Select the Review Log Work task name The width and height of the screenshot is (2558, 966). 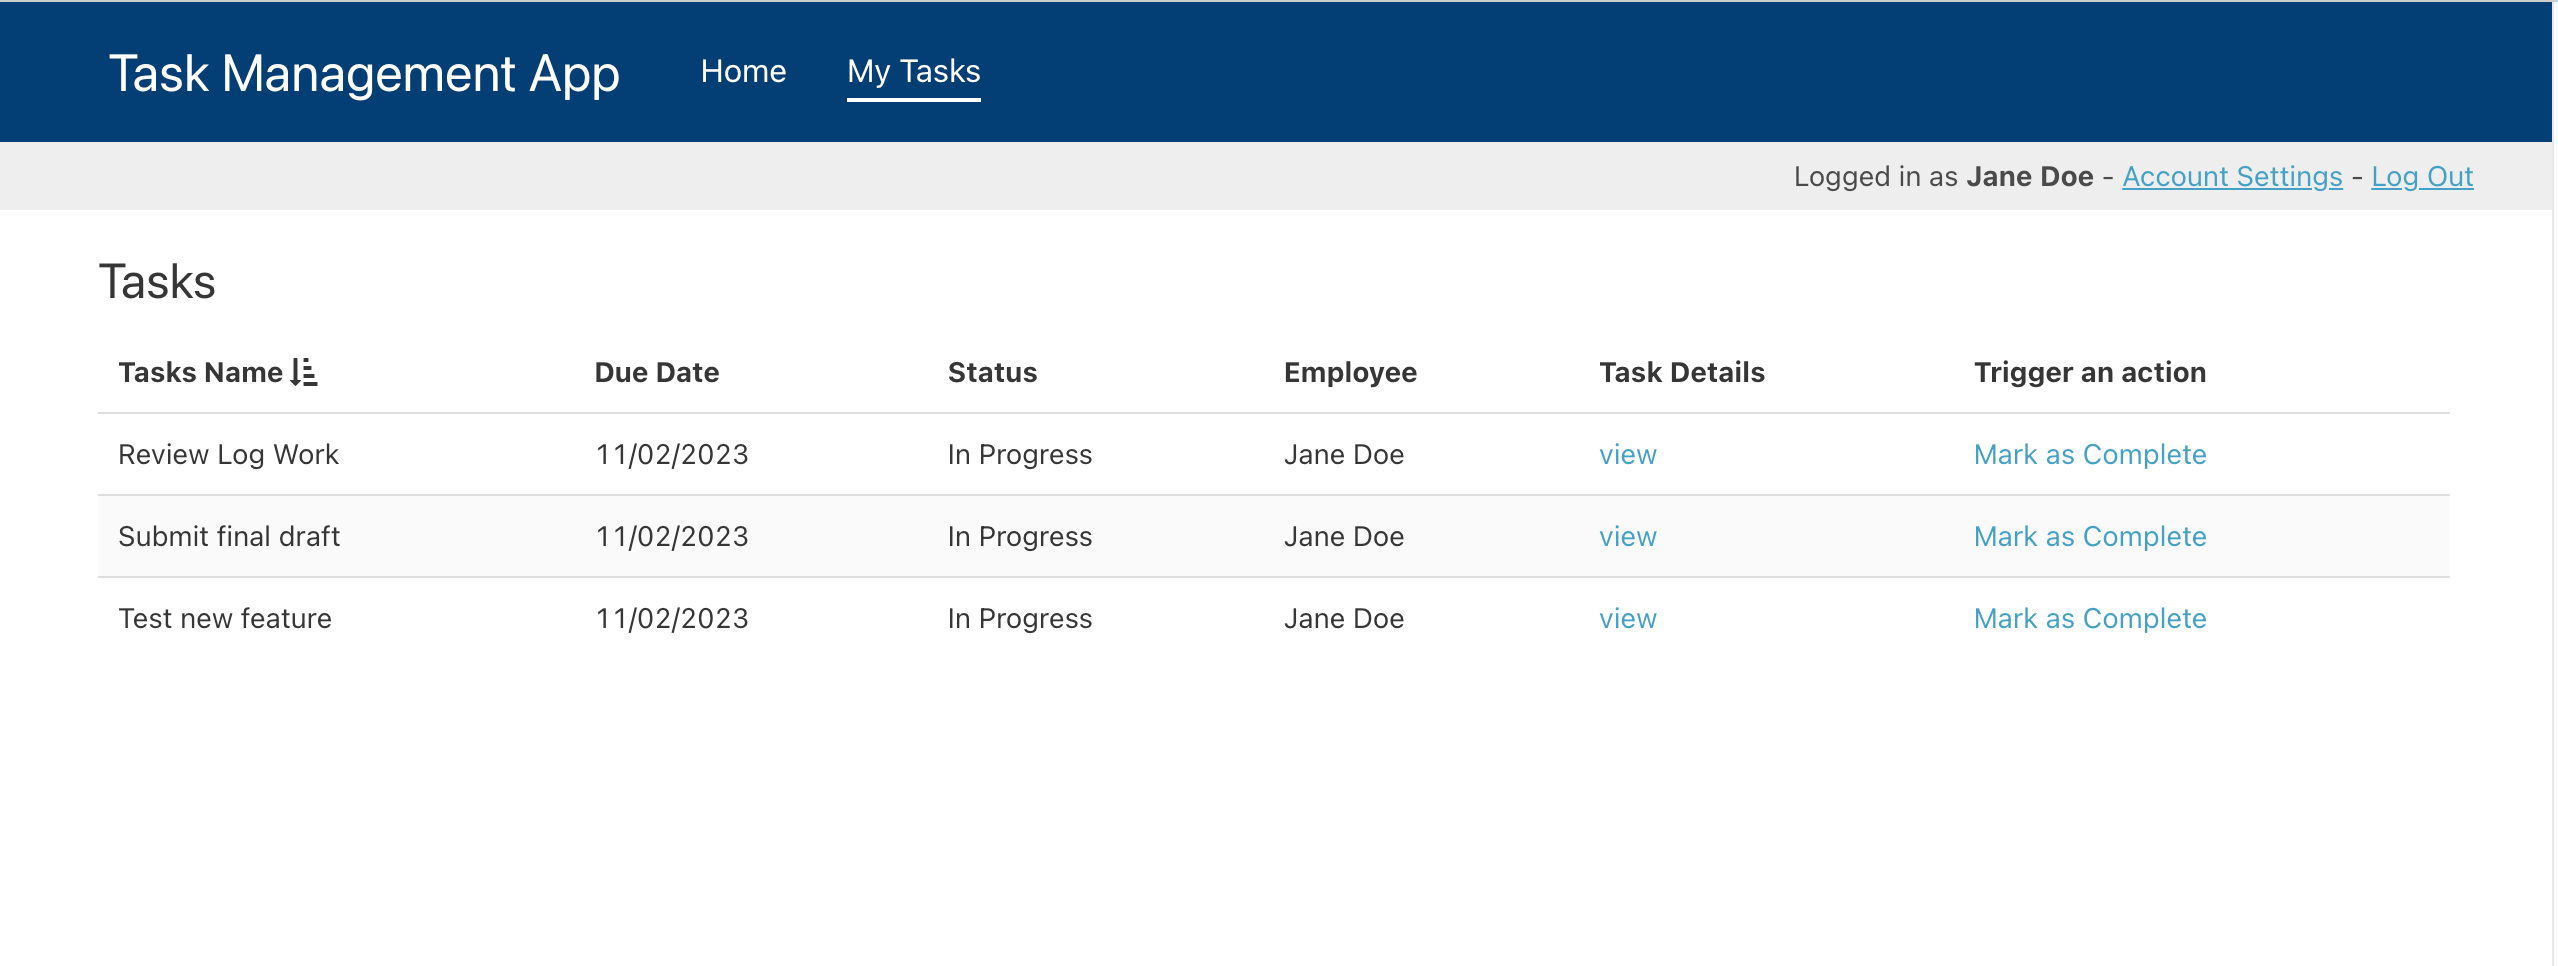pos(228,454)
